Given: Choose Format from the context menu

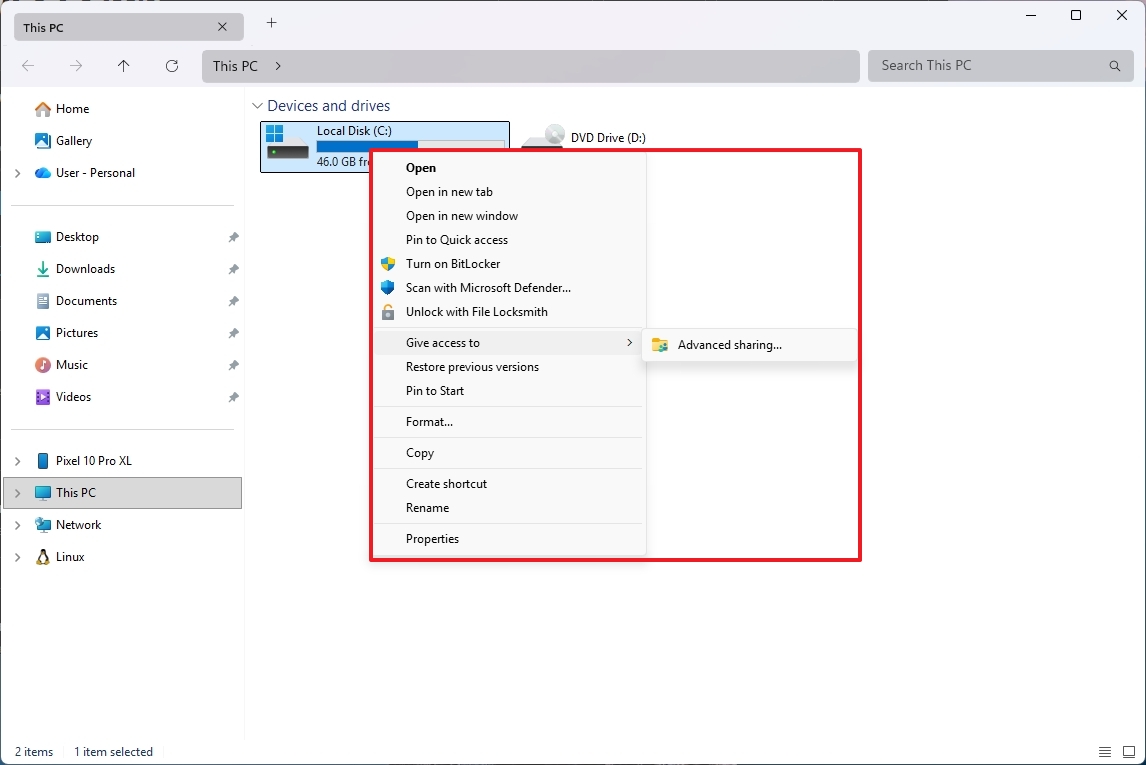Looking at the screenshot, I should (x=430, y=421).
